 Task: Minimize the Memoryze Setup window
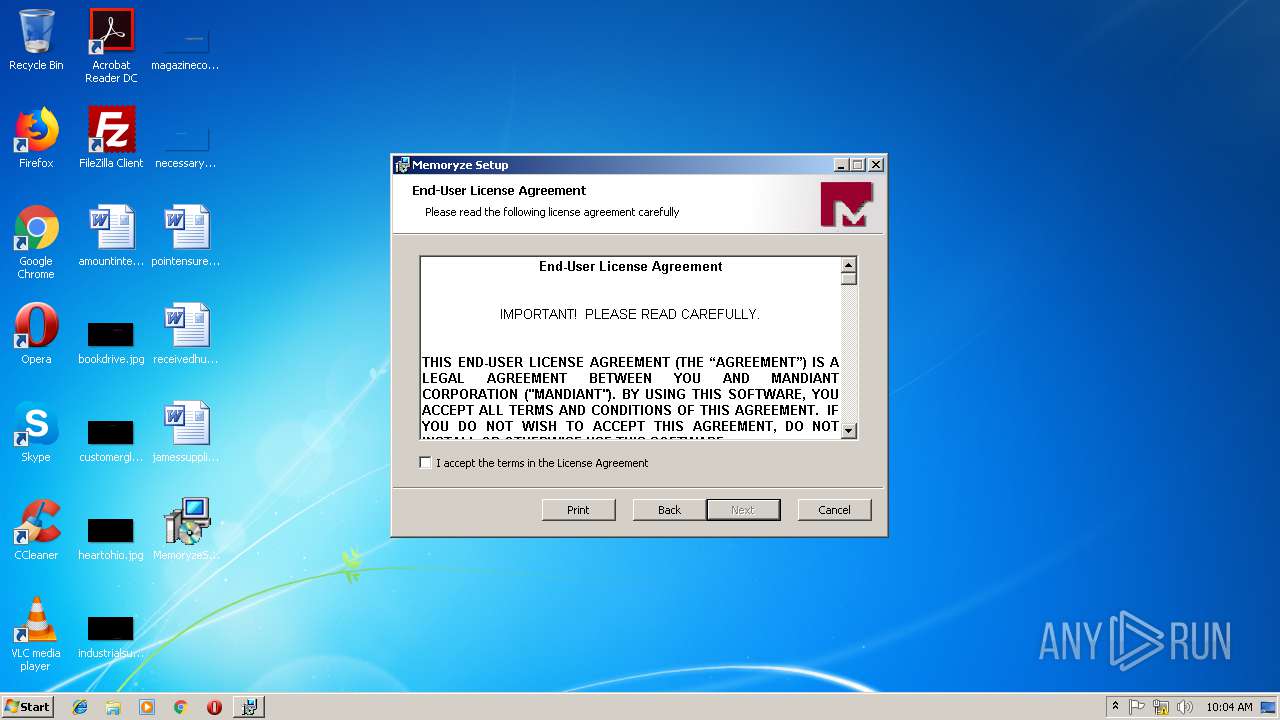841,165
